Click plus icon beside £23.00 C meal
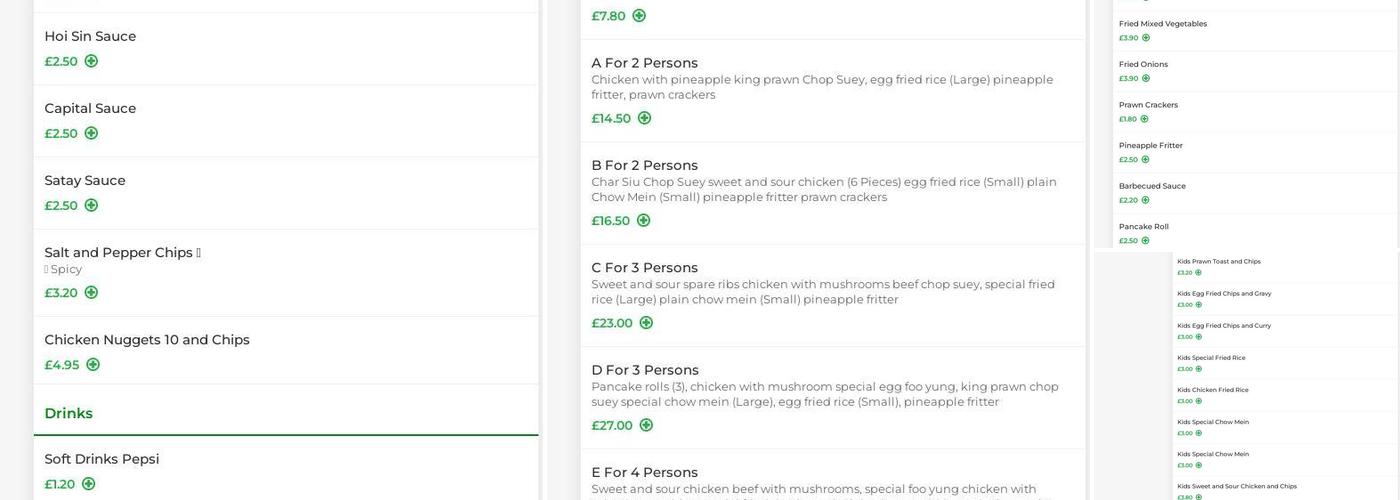1400x500 pixels. tap(646, 323)
